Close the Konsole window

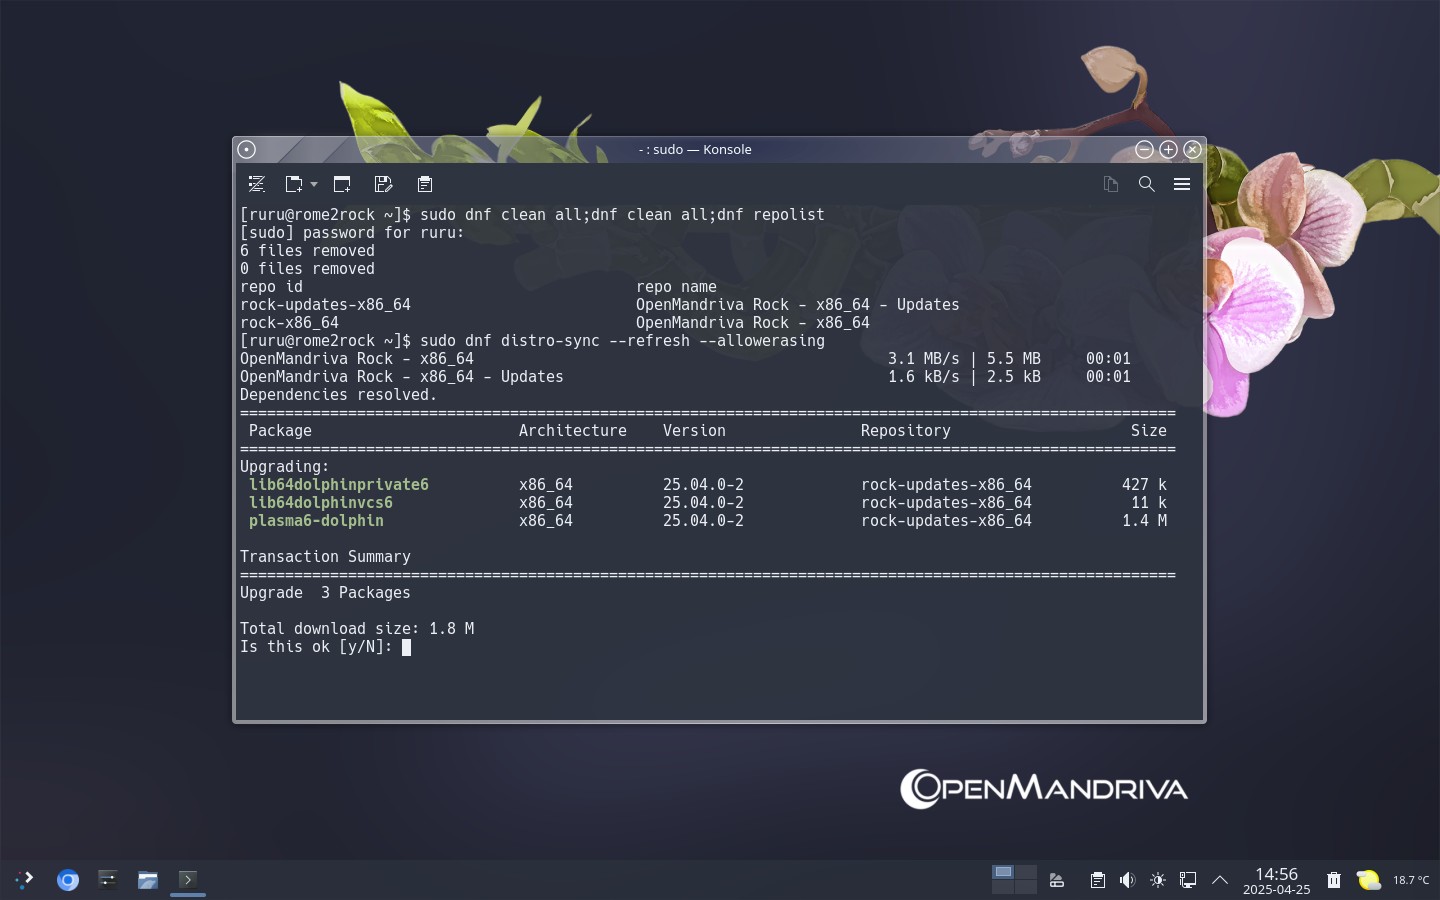tap(1192, 149)
